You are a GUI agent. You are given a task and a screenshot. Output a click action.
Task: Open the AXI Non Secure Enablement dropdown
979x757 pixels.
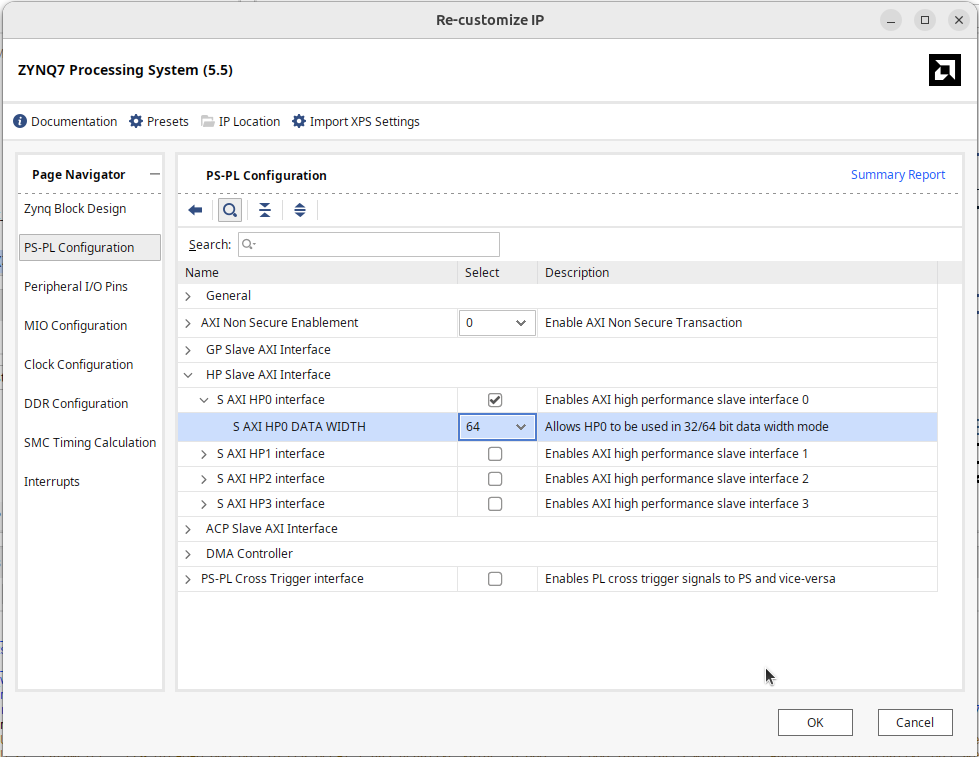tap(497, 323)
